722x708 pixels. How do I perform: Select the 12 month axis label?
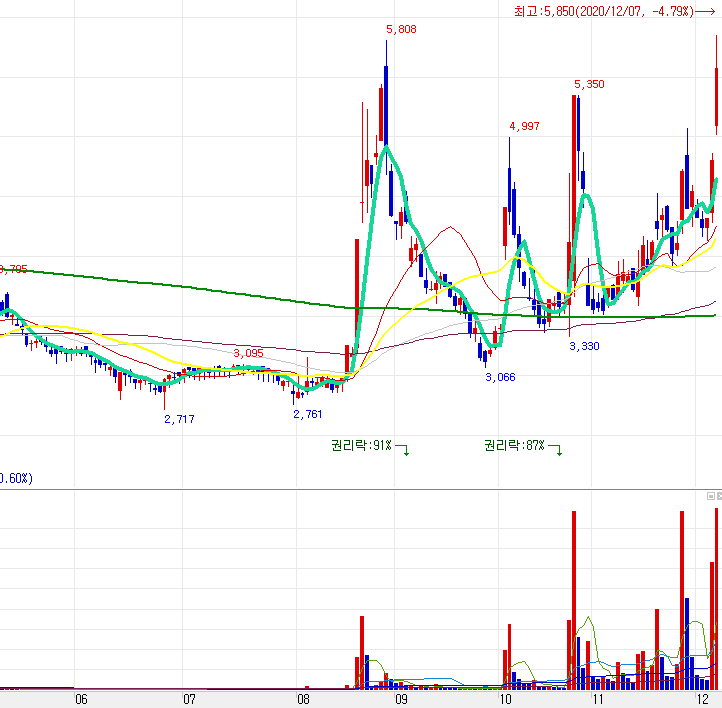702,699
